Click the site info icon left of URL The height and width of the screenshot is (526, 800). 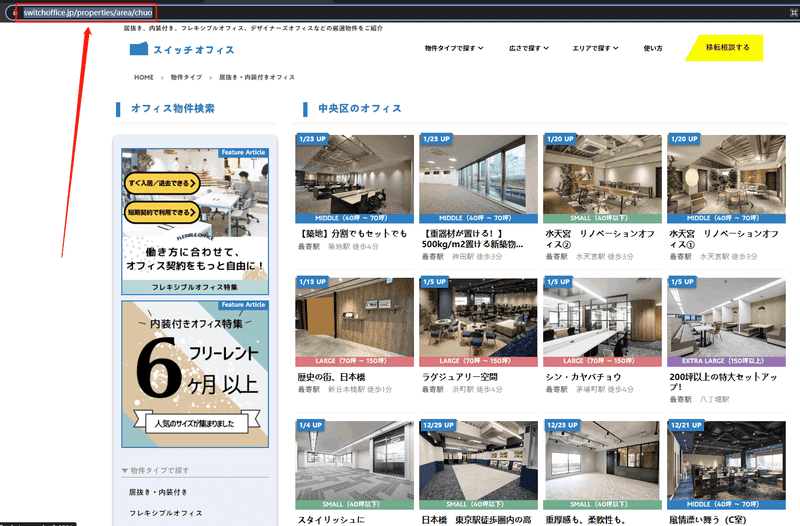14,13
